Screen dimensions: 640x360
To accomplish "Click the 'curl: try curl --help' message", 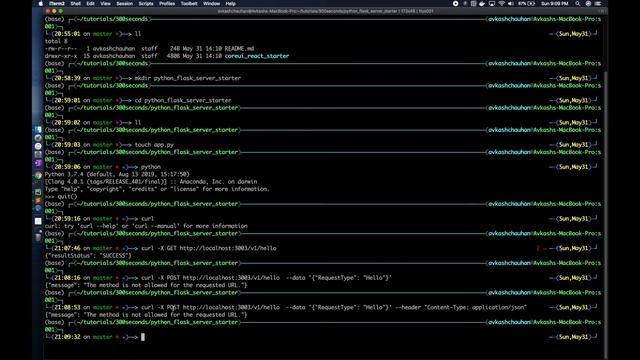I will click(146, 226).
